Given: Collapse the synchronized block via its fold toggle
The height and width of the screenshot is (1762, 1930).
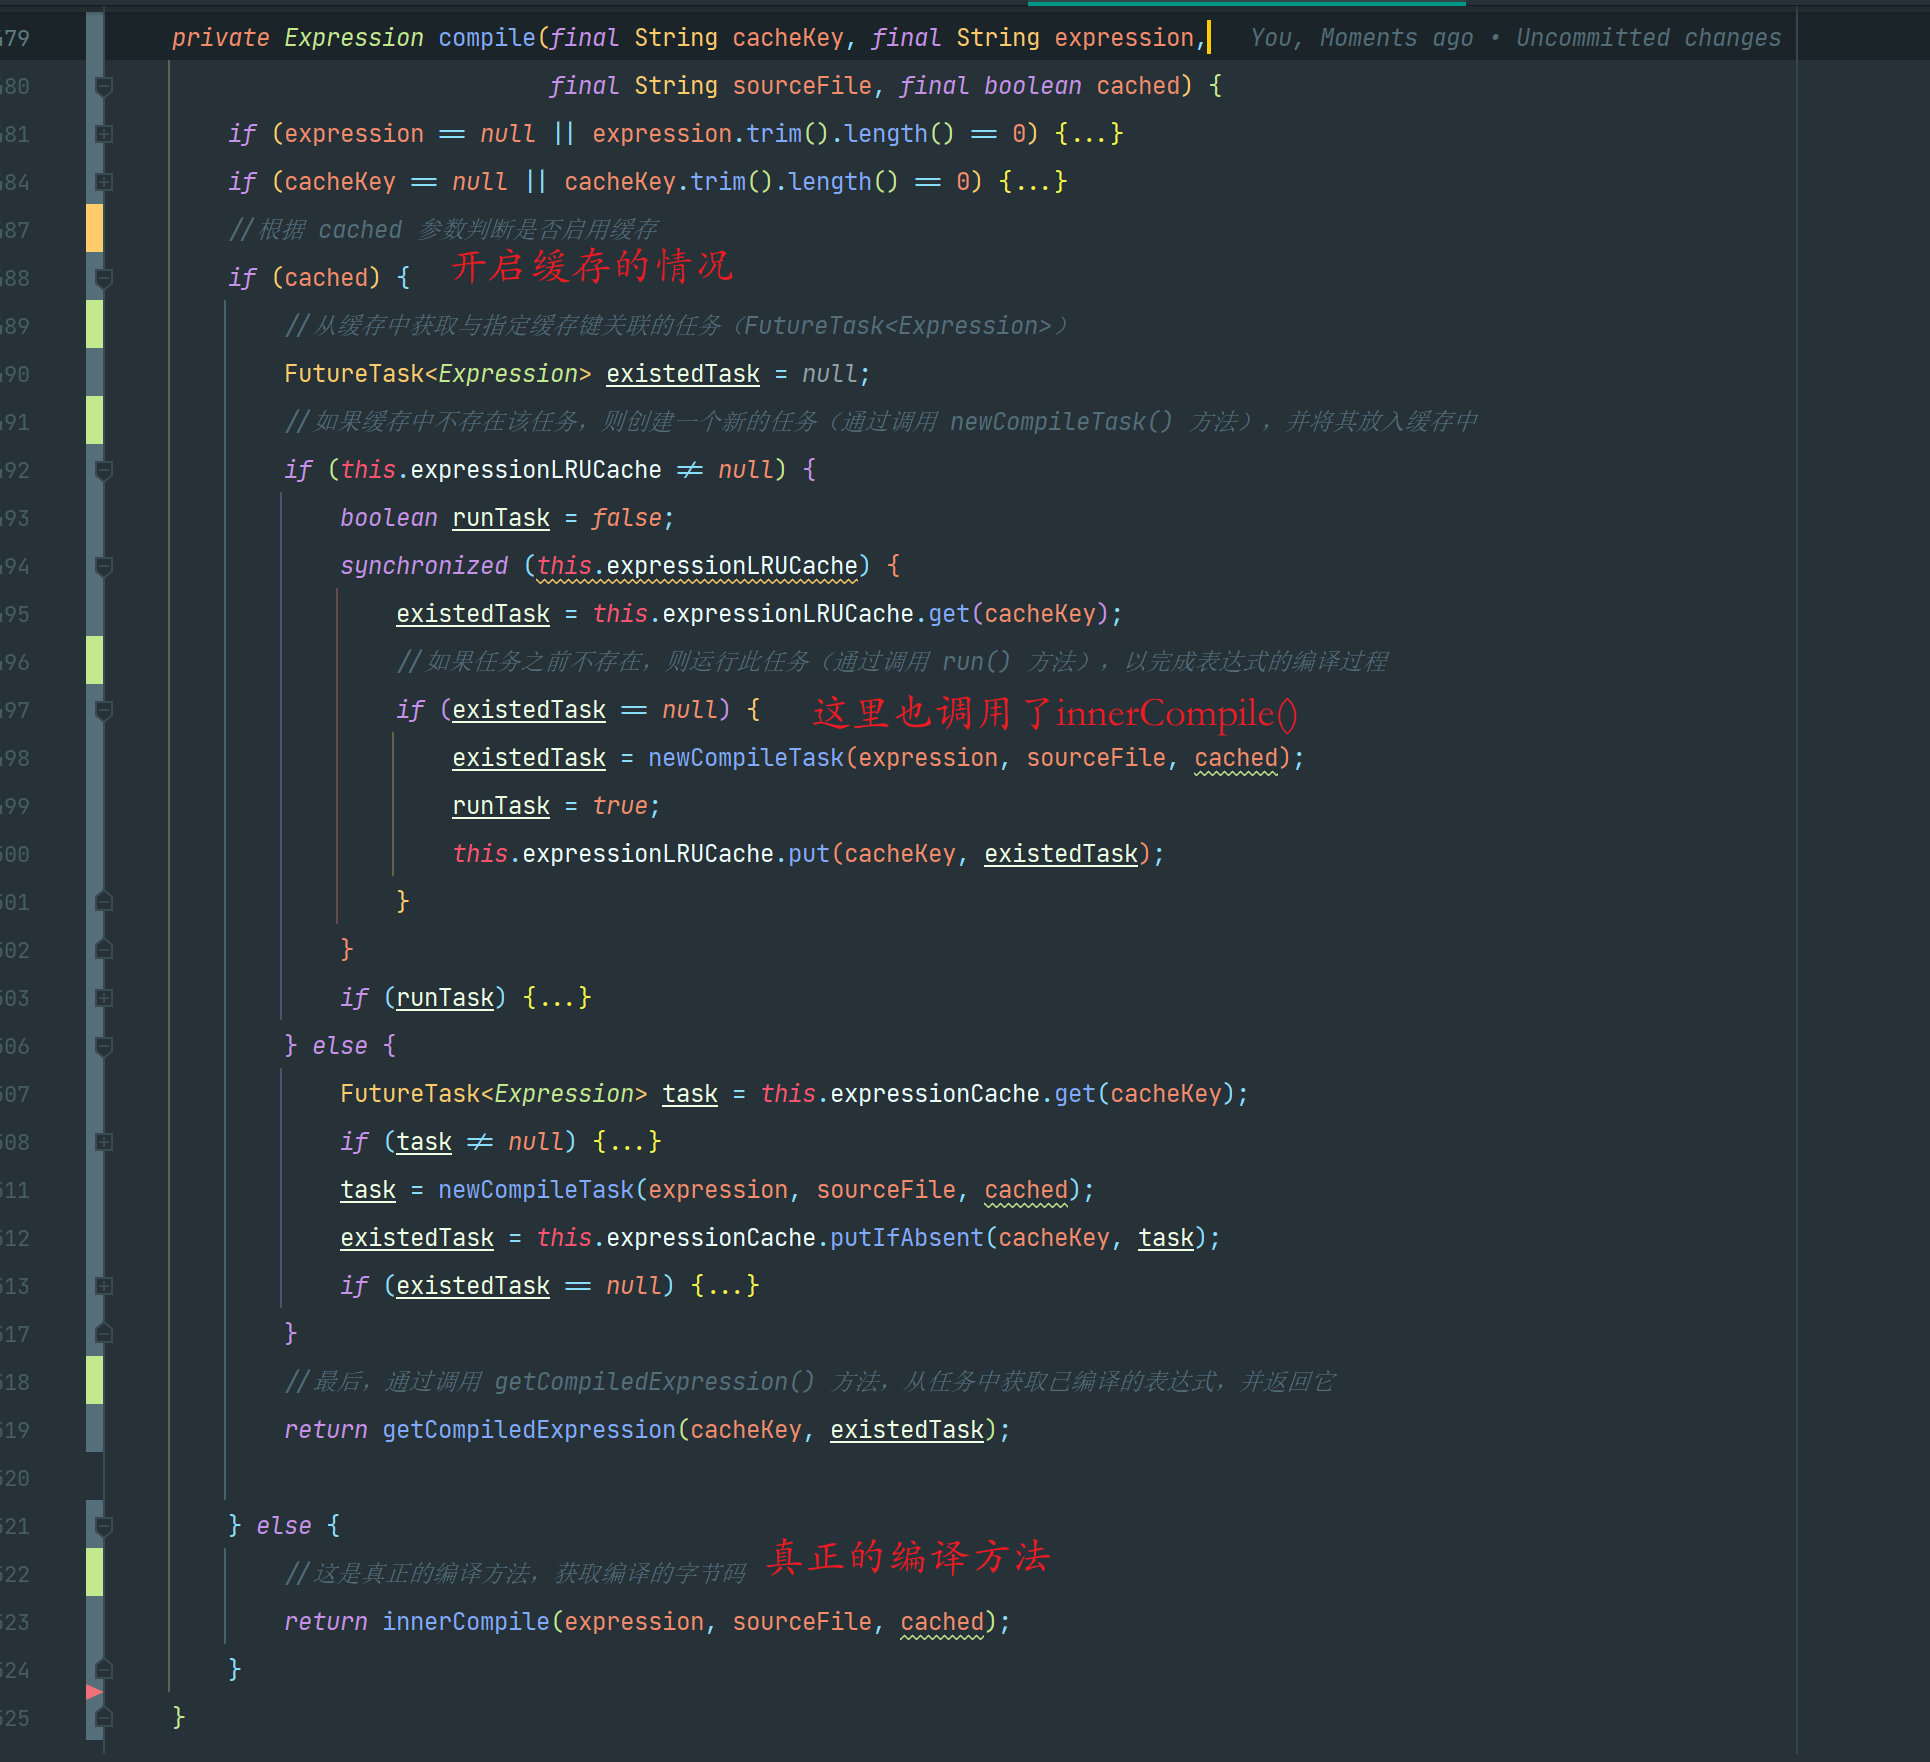Looking at the screenshot, I should pyautogui.click(x=103, y=565).
